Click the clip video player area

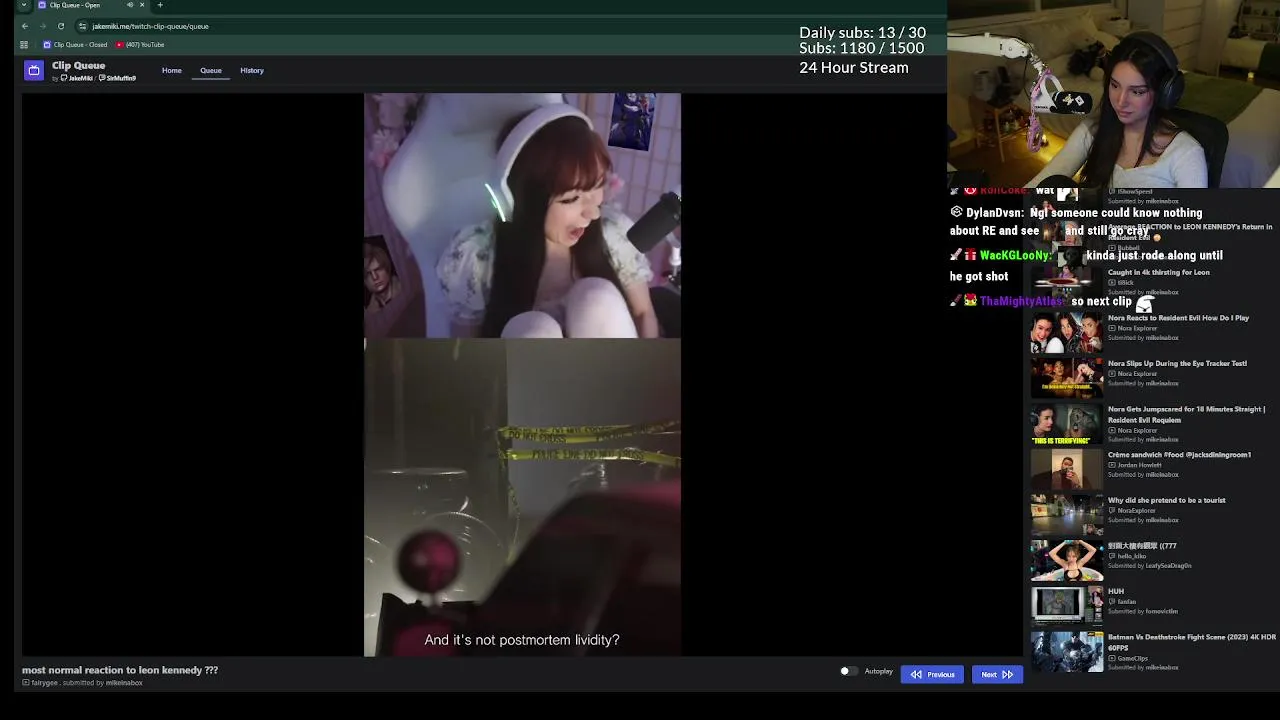522,375
